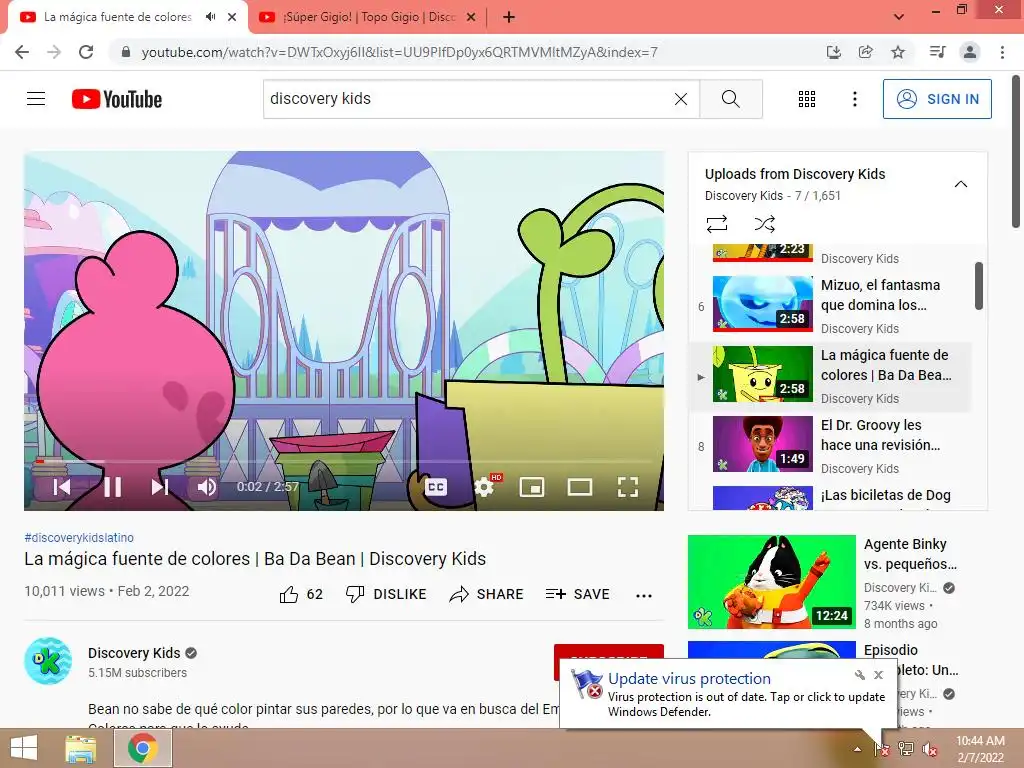
Task: Click the SIGN IN button
Action: coord(937,99)
